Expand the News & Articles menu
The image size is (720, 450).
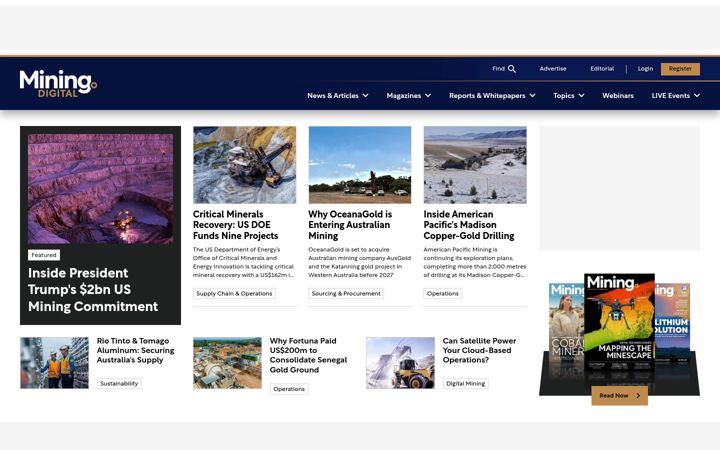click(x=338, y=96)
